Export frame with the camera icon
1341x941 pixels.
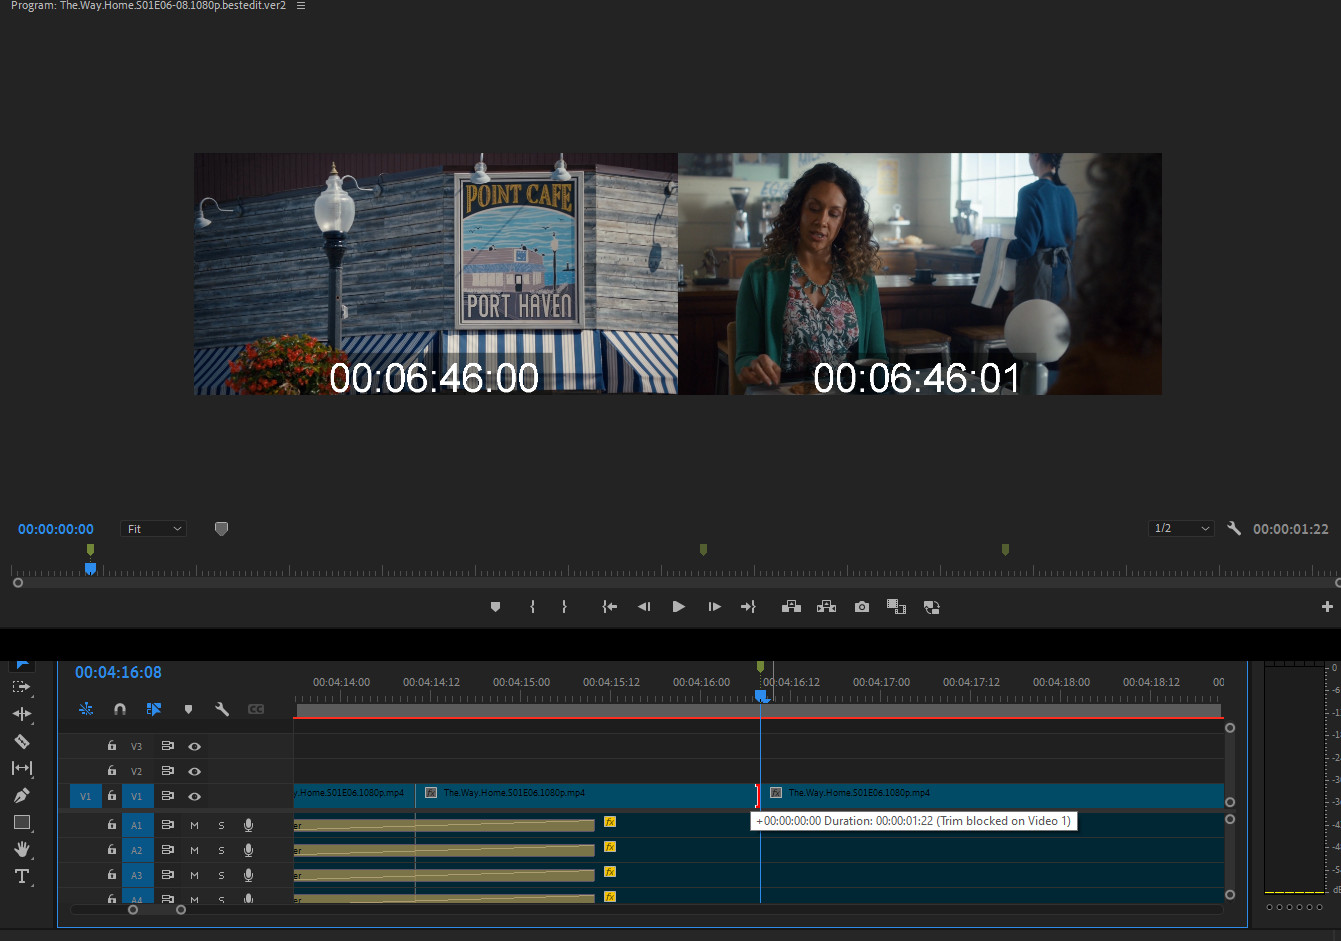point(862,607)
